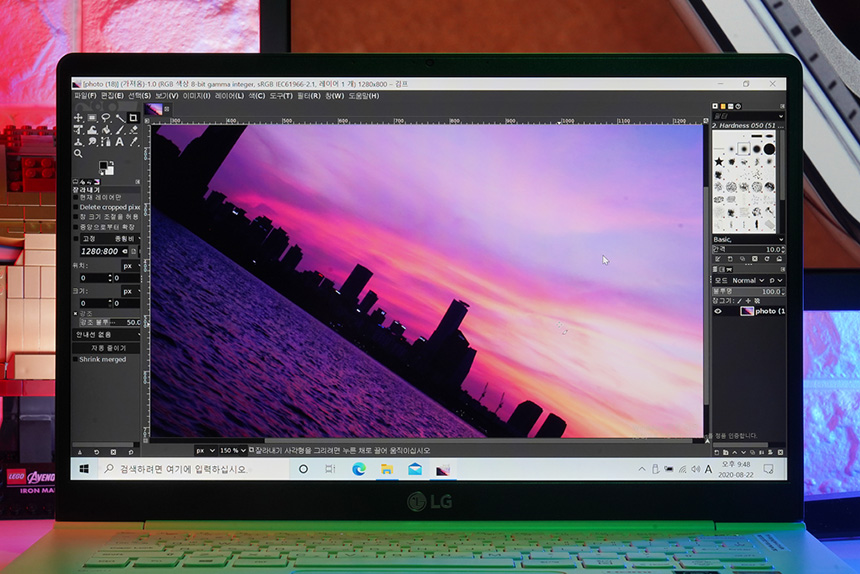Select the Fuzzy Select wand tool

pyautogui.click(x=121, y=118)
